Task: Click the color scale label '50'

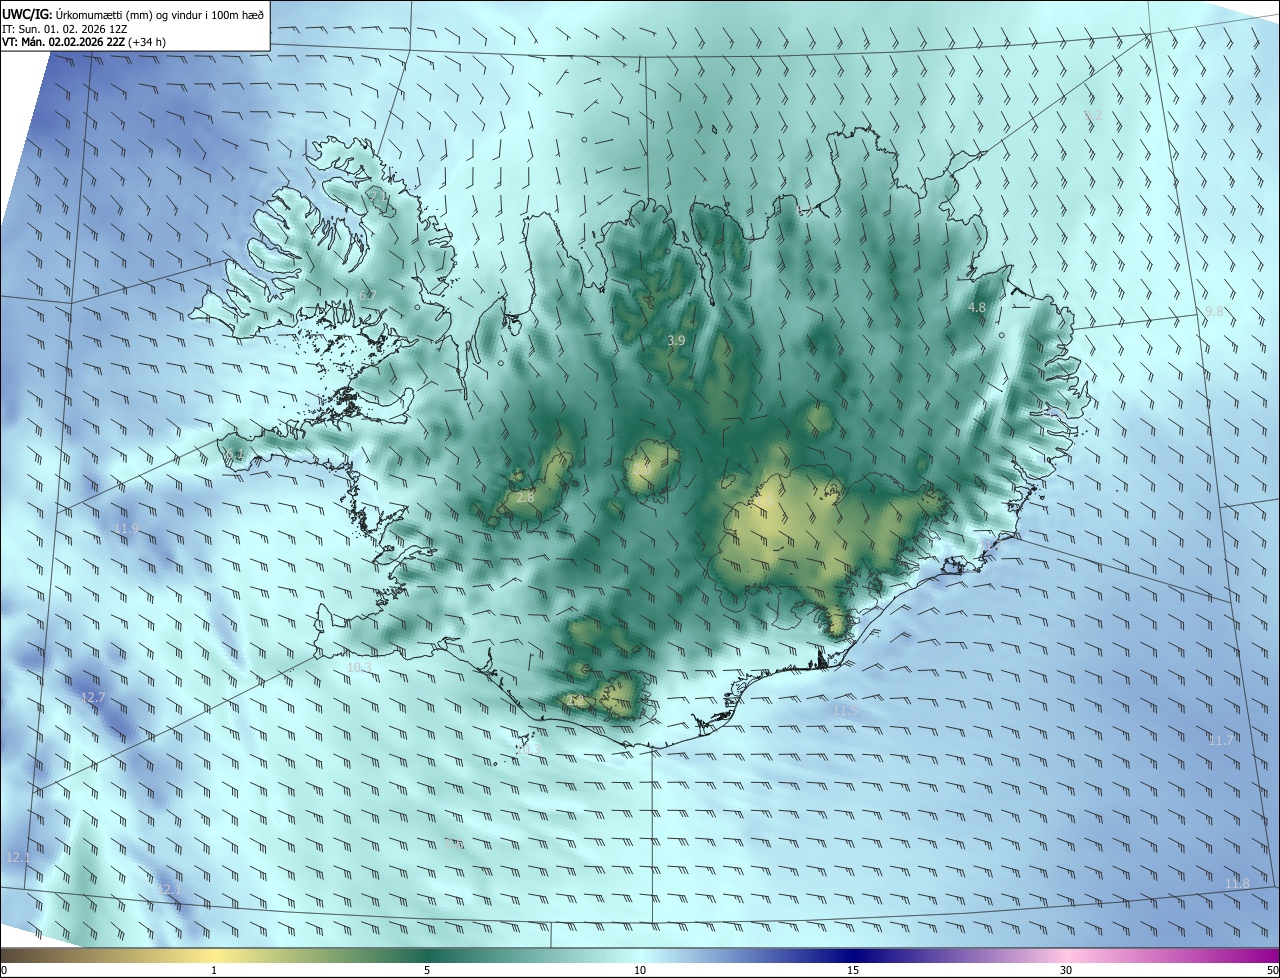Action: click(1272, 970)
